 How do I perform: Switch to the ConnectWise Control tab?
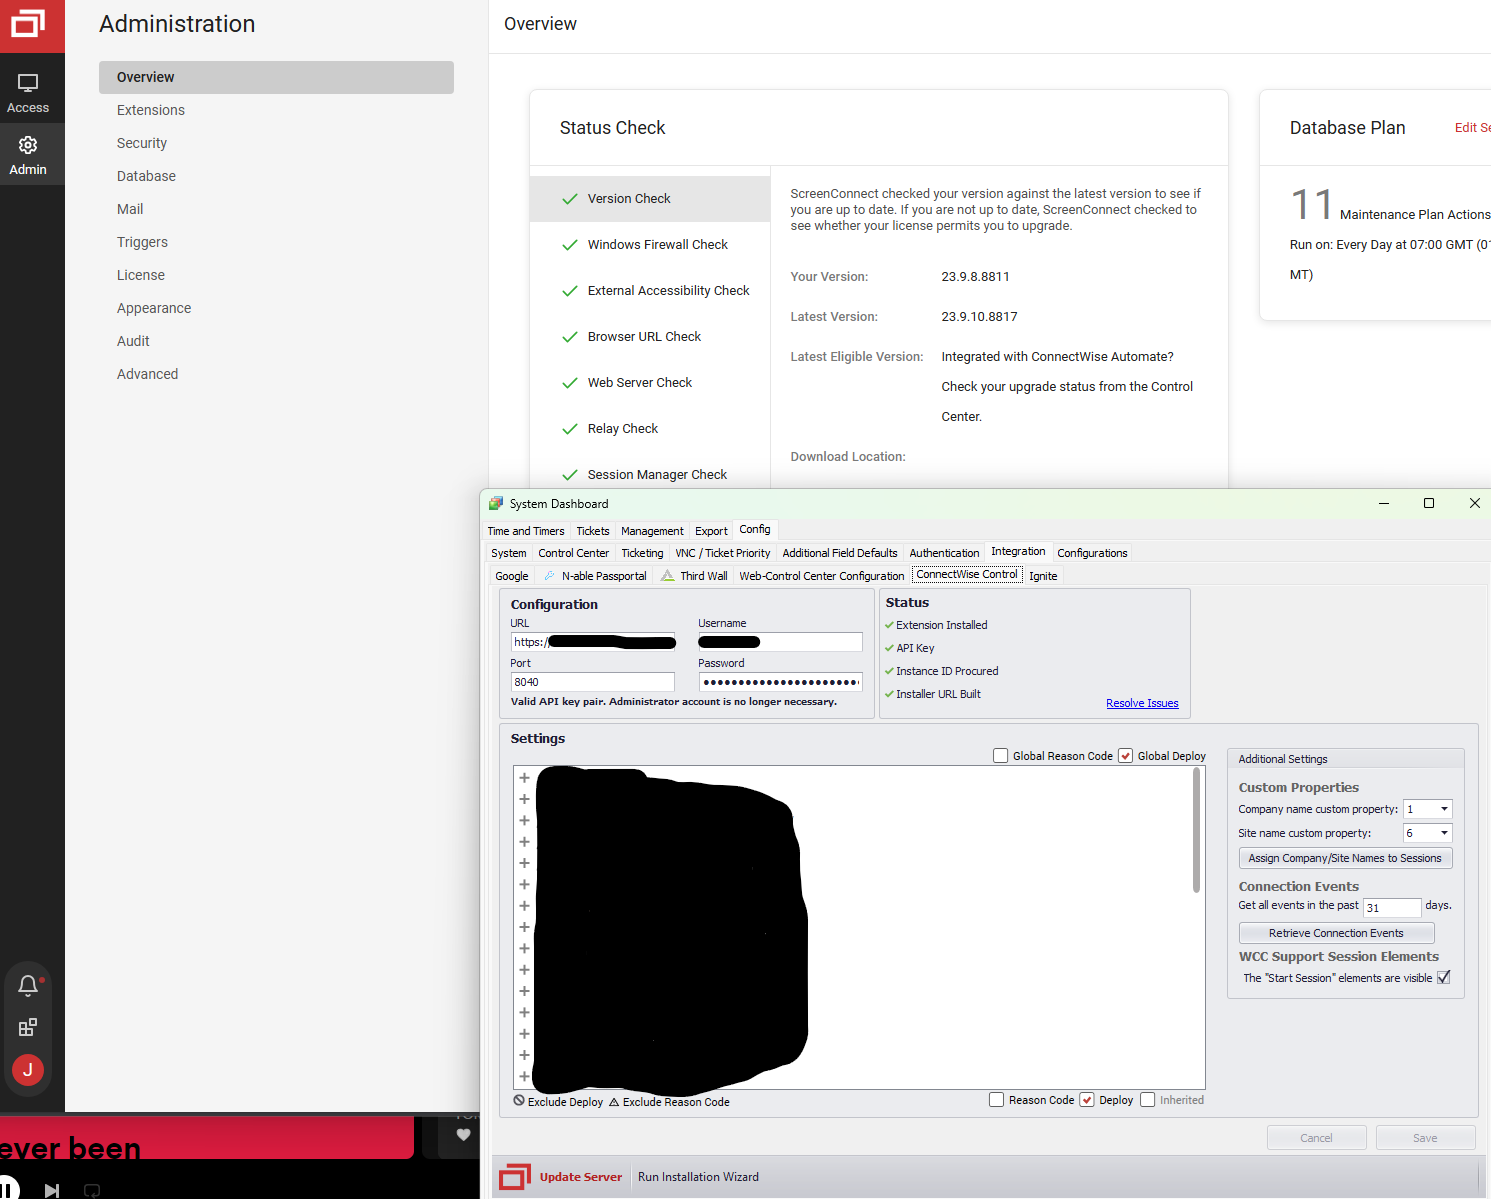pos(966,574)
